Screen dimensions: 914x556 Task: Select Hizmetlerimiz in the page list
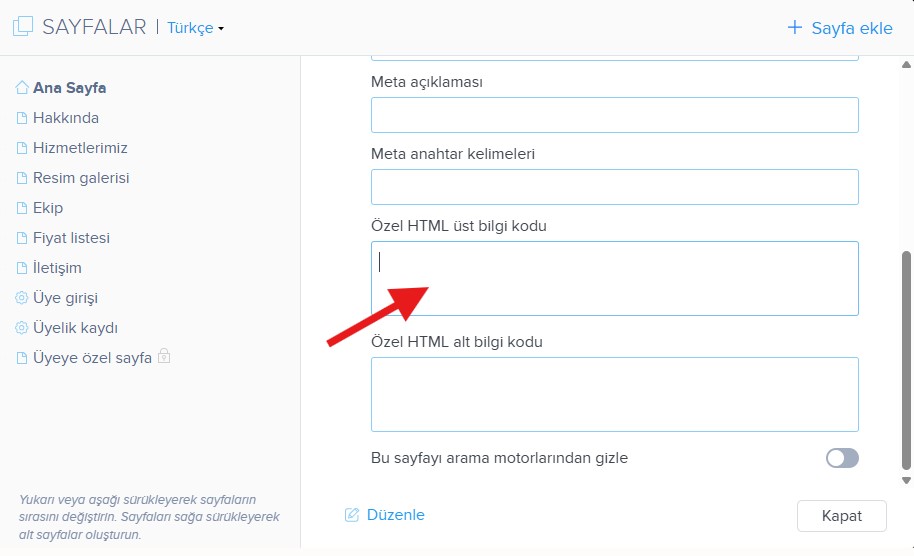click(x=80, y=148)
